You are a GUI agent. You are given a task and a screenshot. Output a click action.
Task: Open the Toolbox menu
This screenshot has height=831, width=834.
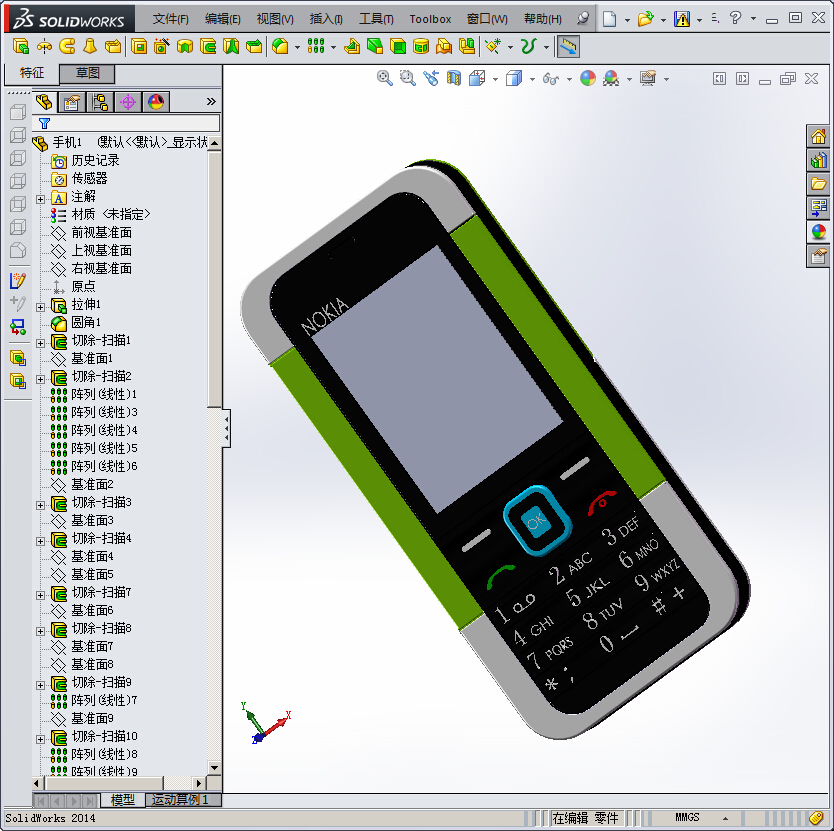(430, 19)
